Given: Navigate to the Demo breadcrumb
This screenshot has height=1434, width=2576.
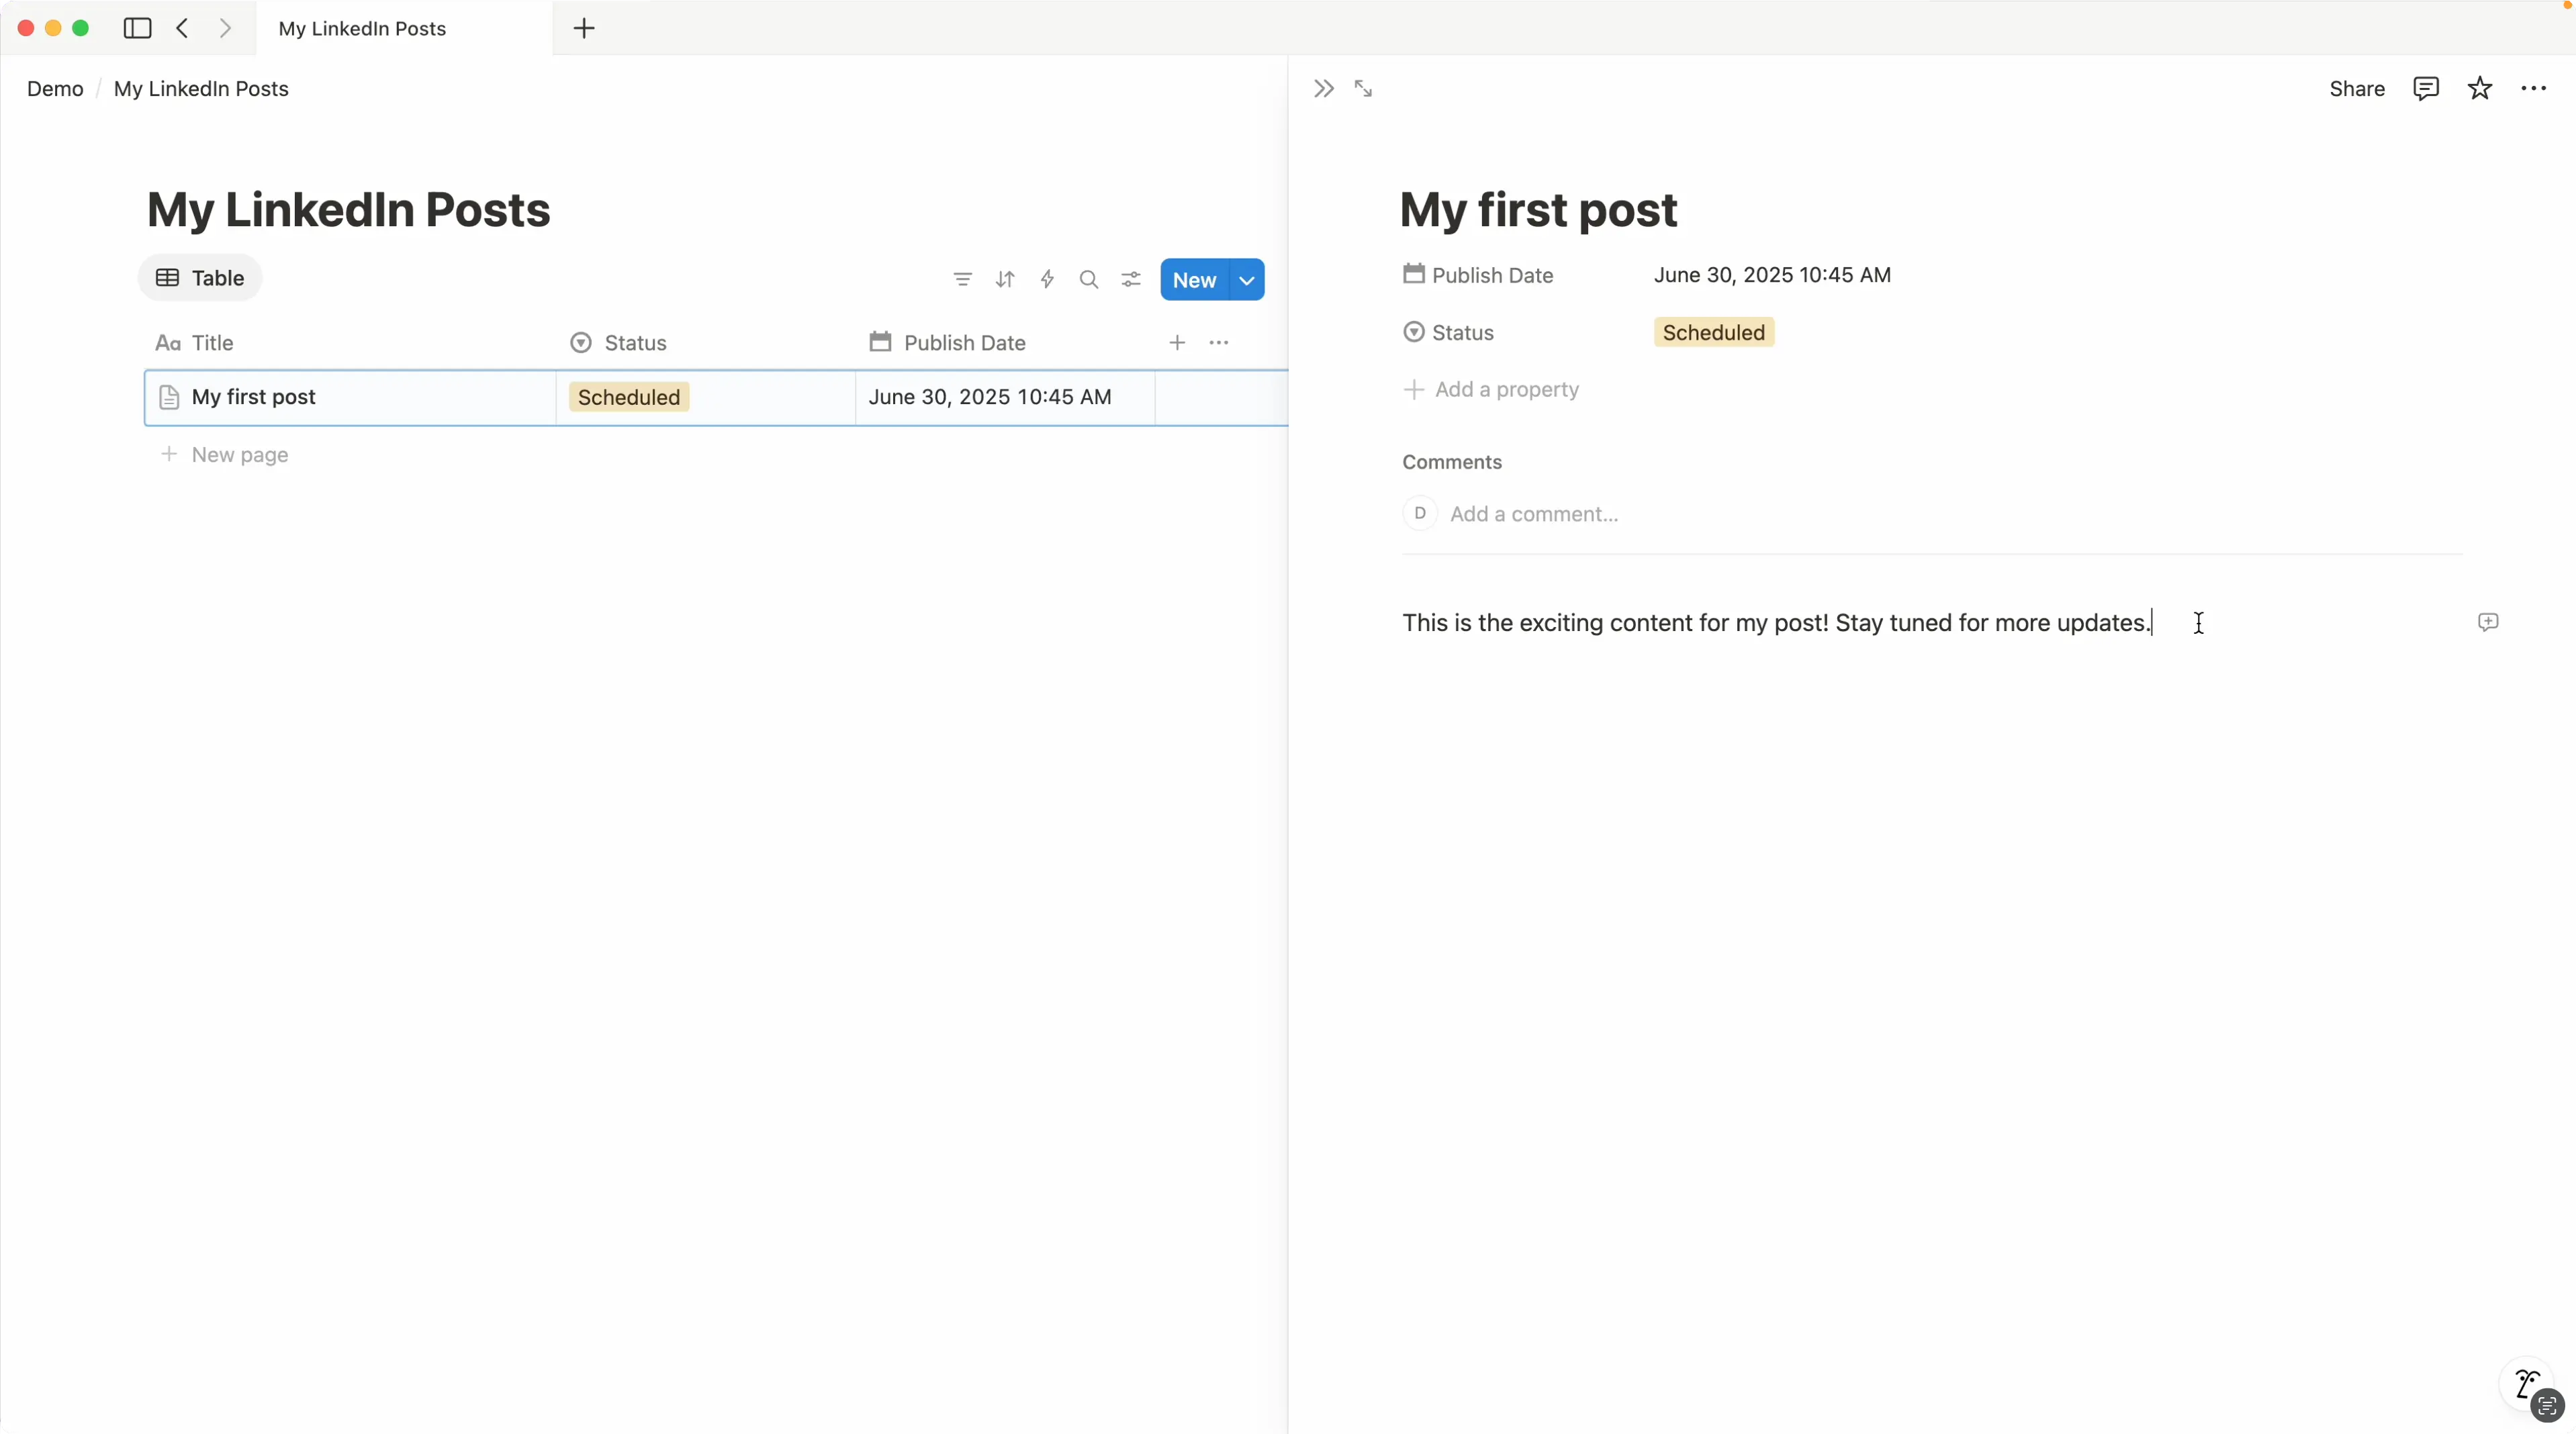Looking at the screenshot, I should tap(54, 88).
